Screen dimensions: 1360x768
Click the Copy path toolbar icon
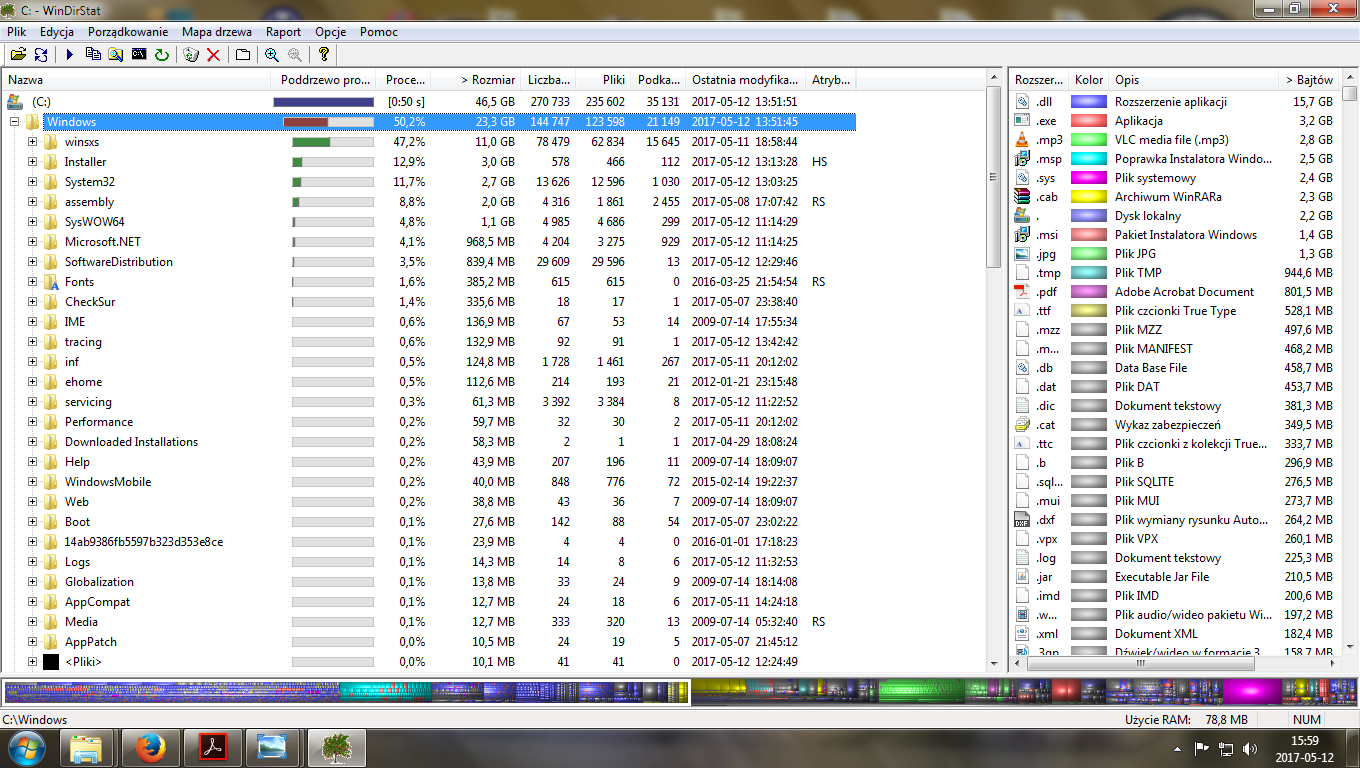click(93, 55)
